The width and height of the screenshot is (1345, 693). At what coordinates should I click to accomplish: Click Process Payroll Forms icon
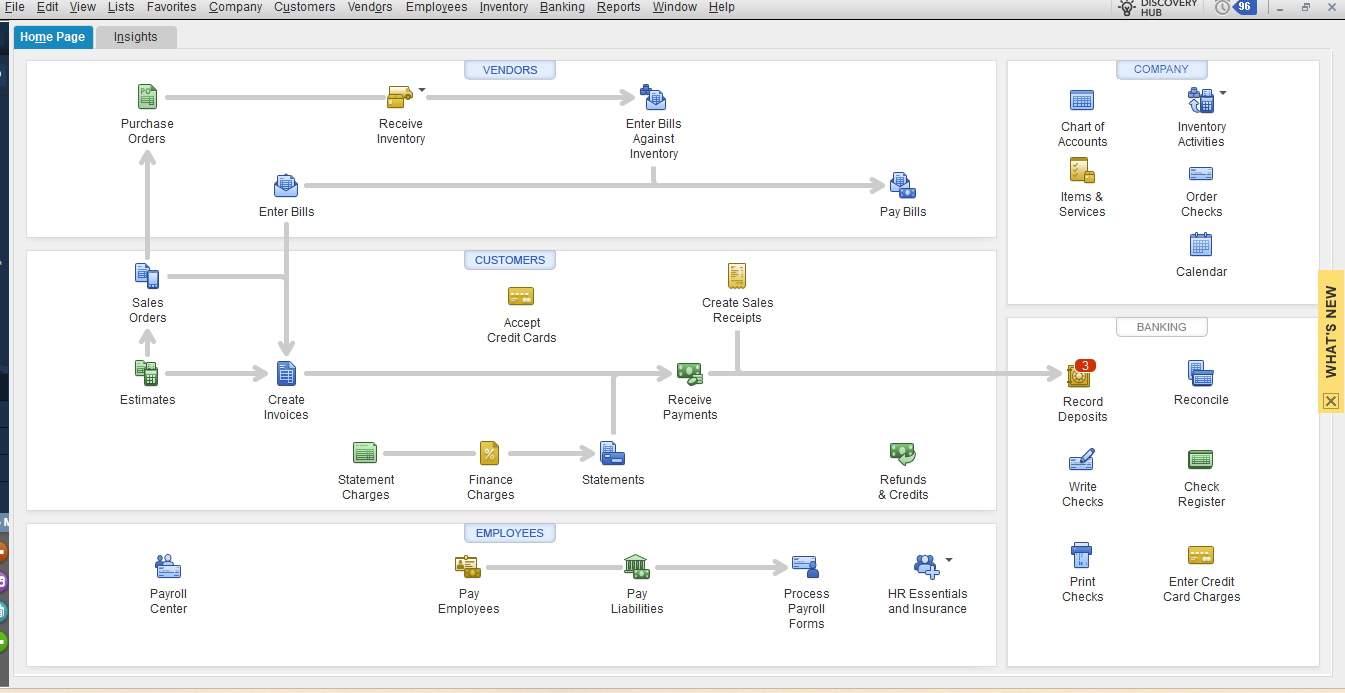pyautogui.click(x=806, y=567)
